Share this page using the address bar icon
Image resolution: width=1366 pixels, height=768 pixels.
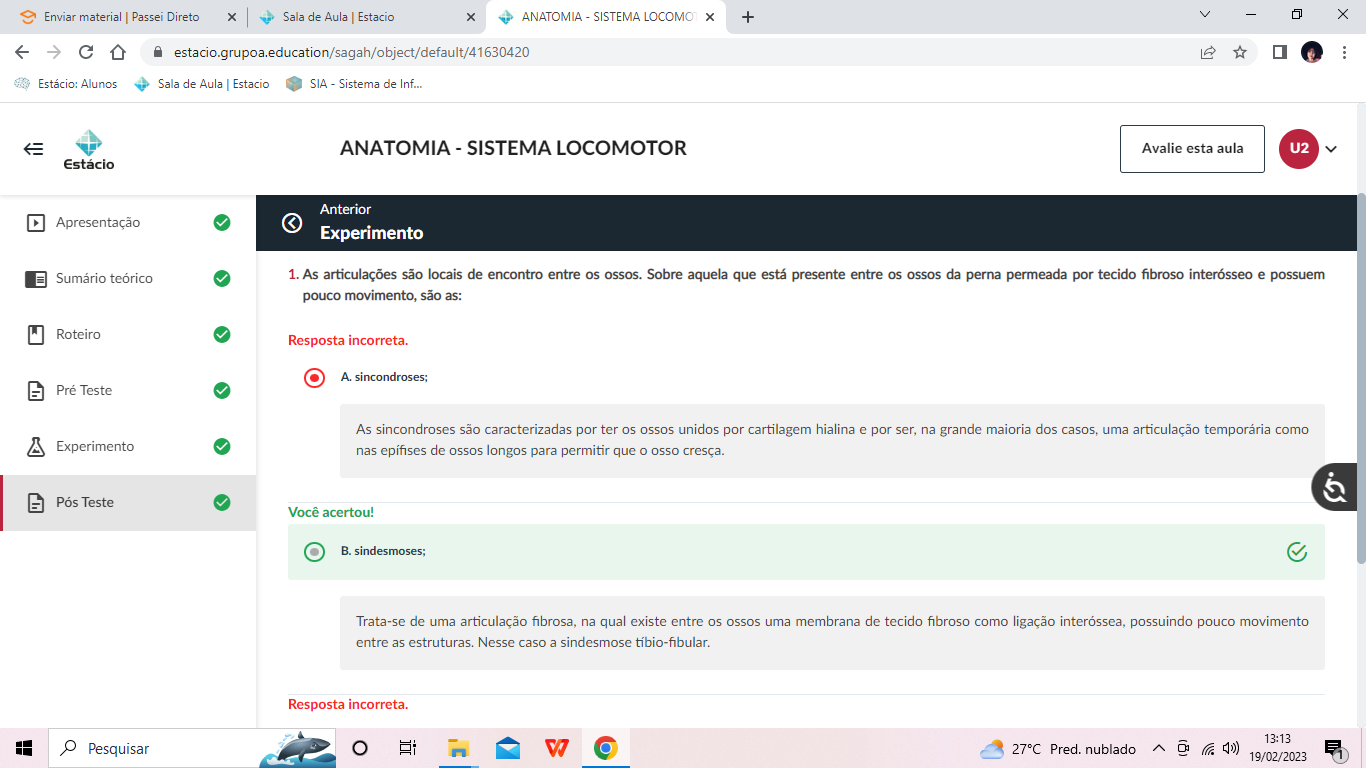pos(1208,52)
